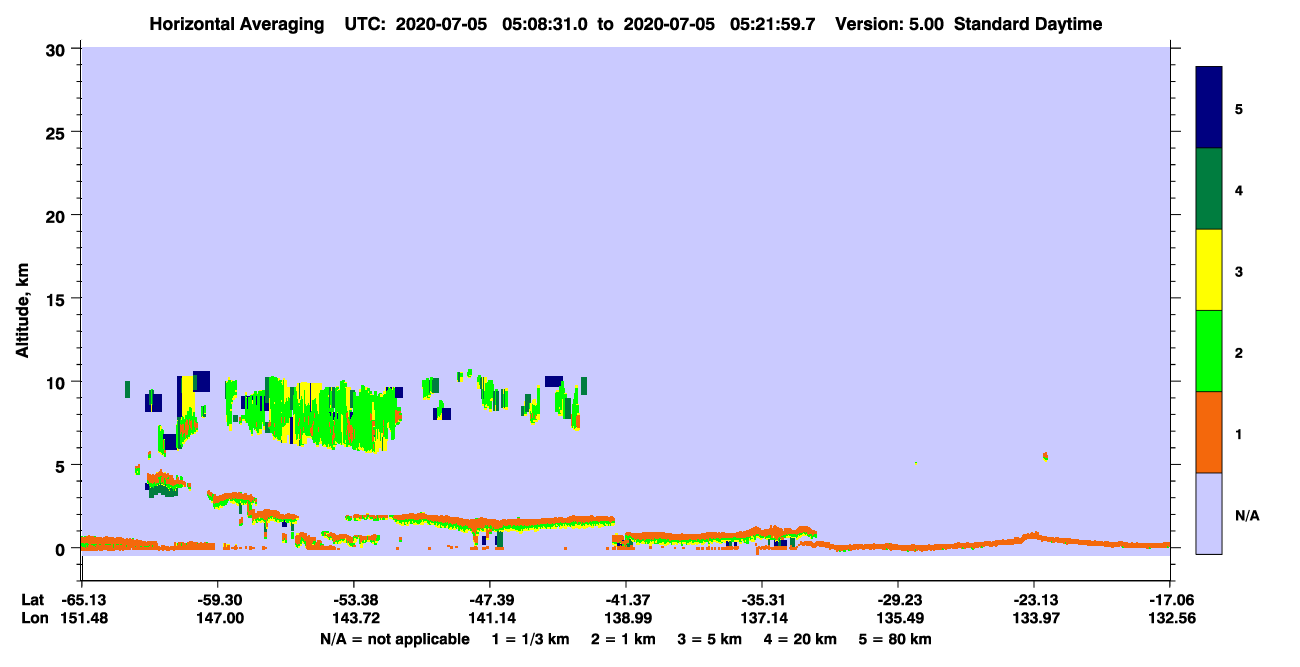Click the 'Lat' row label
Viewport: 1300px width, 667px height.
[32, 600]
